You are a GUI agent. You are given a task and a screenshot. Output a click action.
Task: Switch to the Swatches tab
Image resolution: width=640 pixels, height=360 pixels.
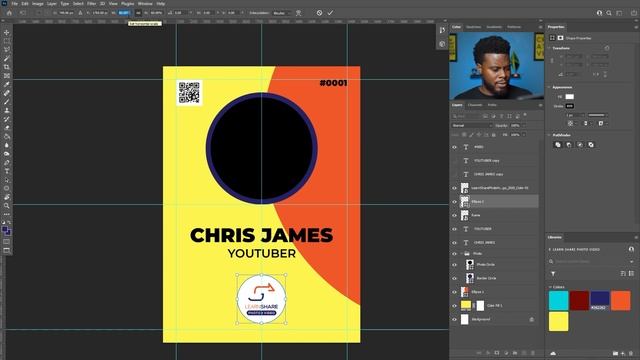[x=473, y=27]
